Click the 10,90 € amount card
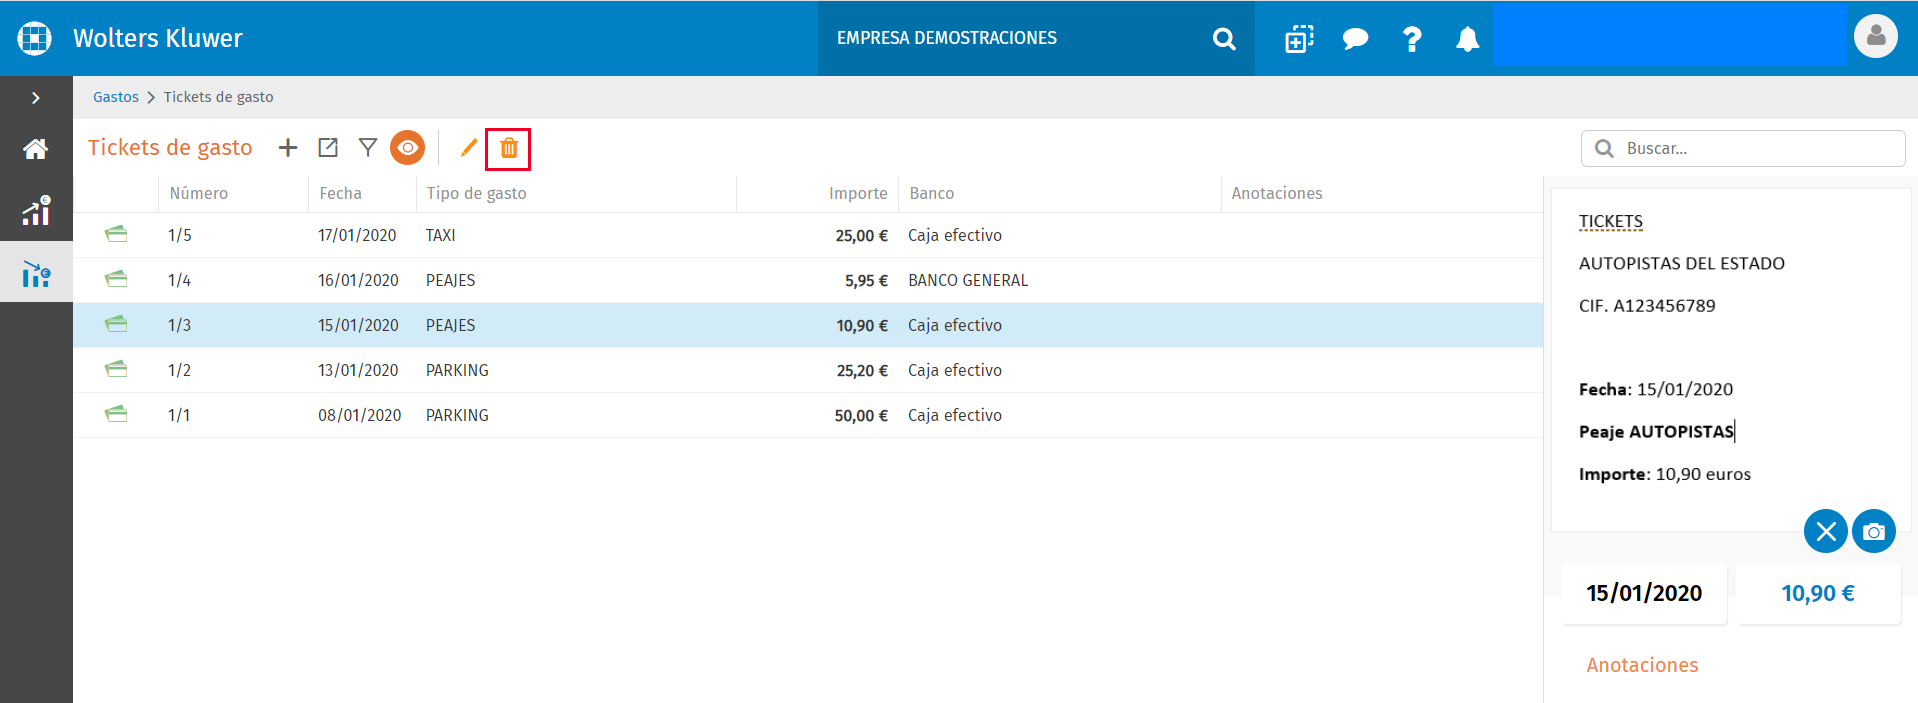 click(x=1818, y=593)
